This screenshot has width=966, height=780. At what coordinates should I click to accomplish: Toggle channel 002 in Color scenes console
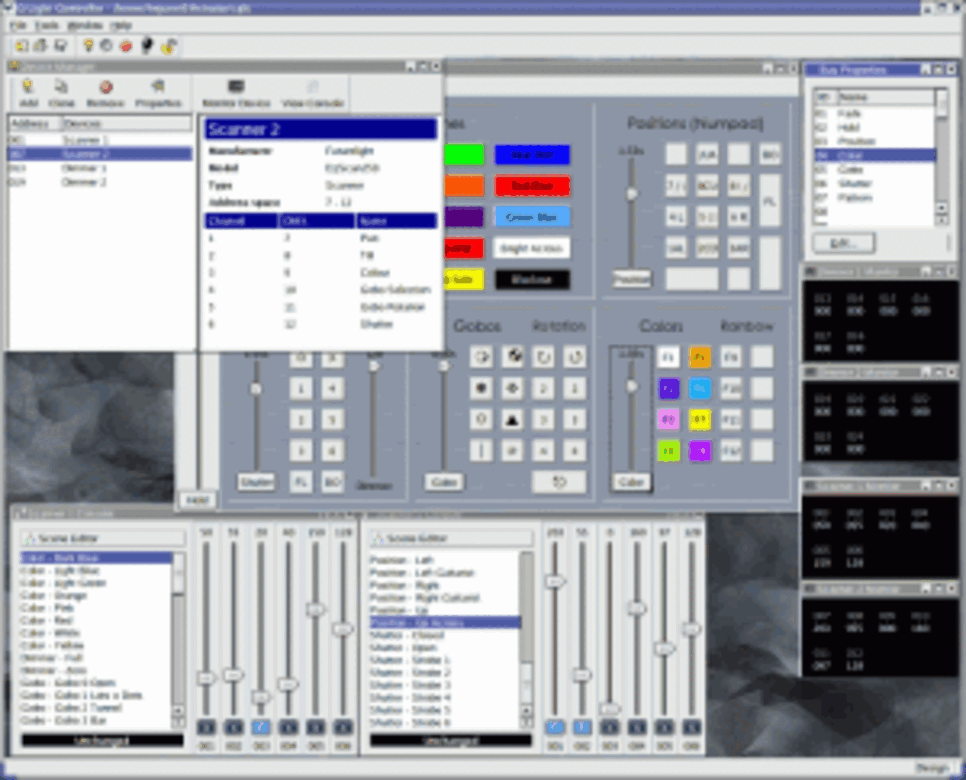point(233,728)
